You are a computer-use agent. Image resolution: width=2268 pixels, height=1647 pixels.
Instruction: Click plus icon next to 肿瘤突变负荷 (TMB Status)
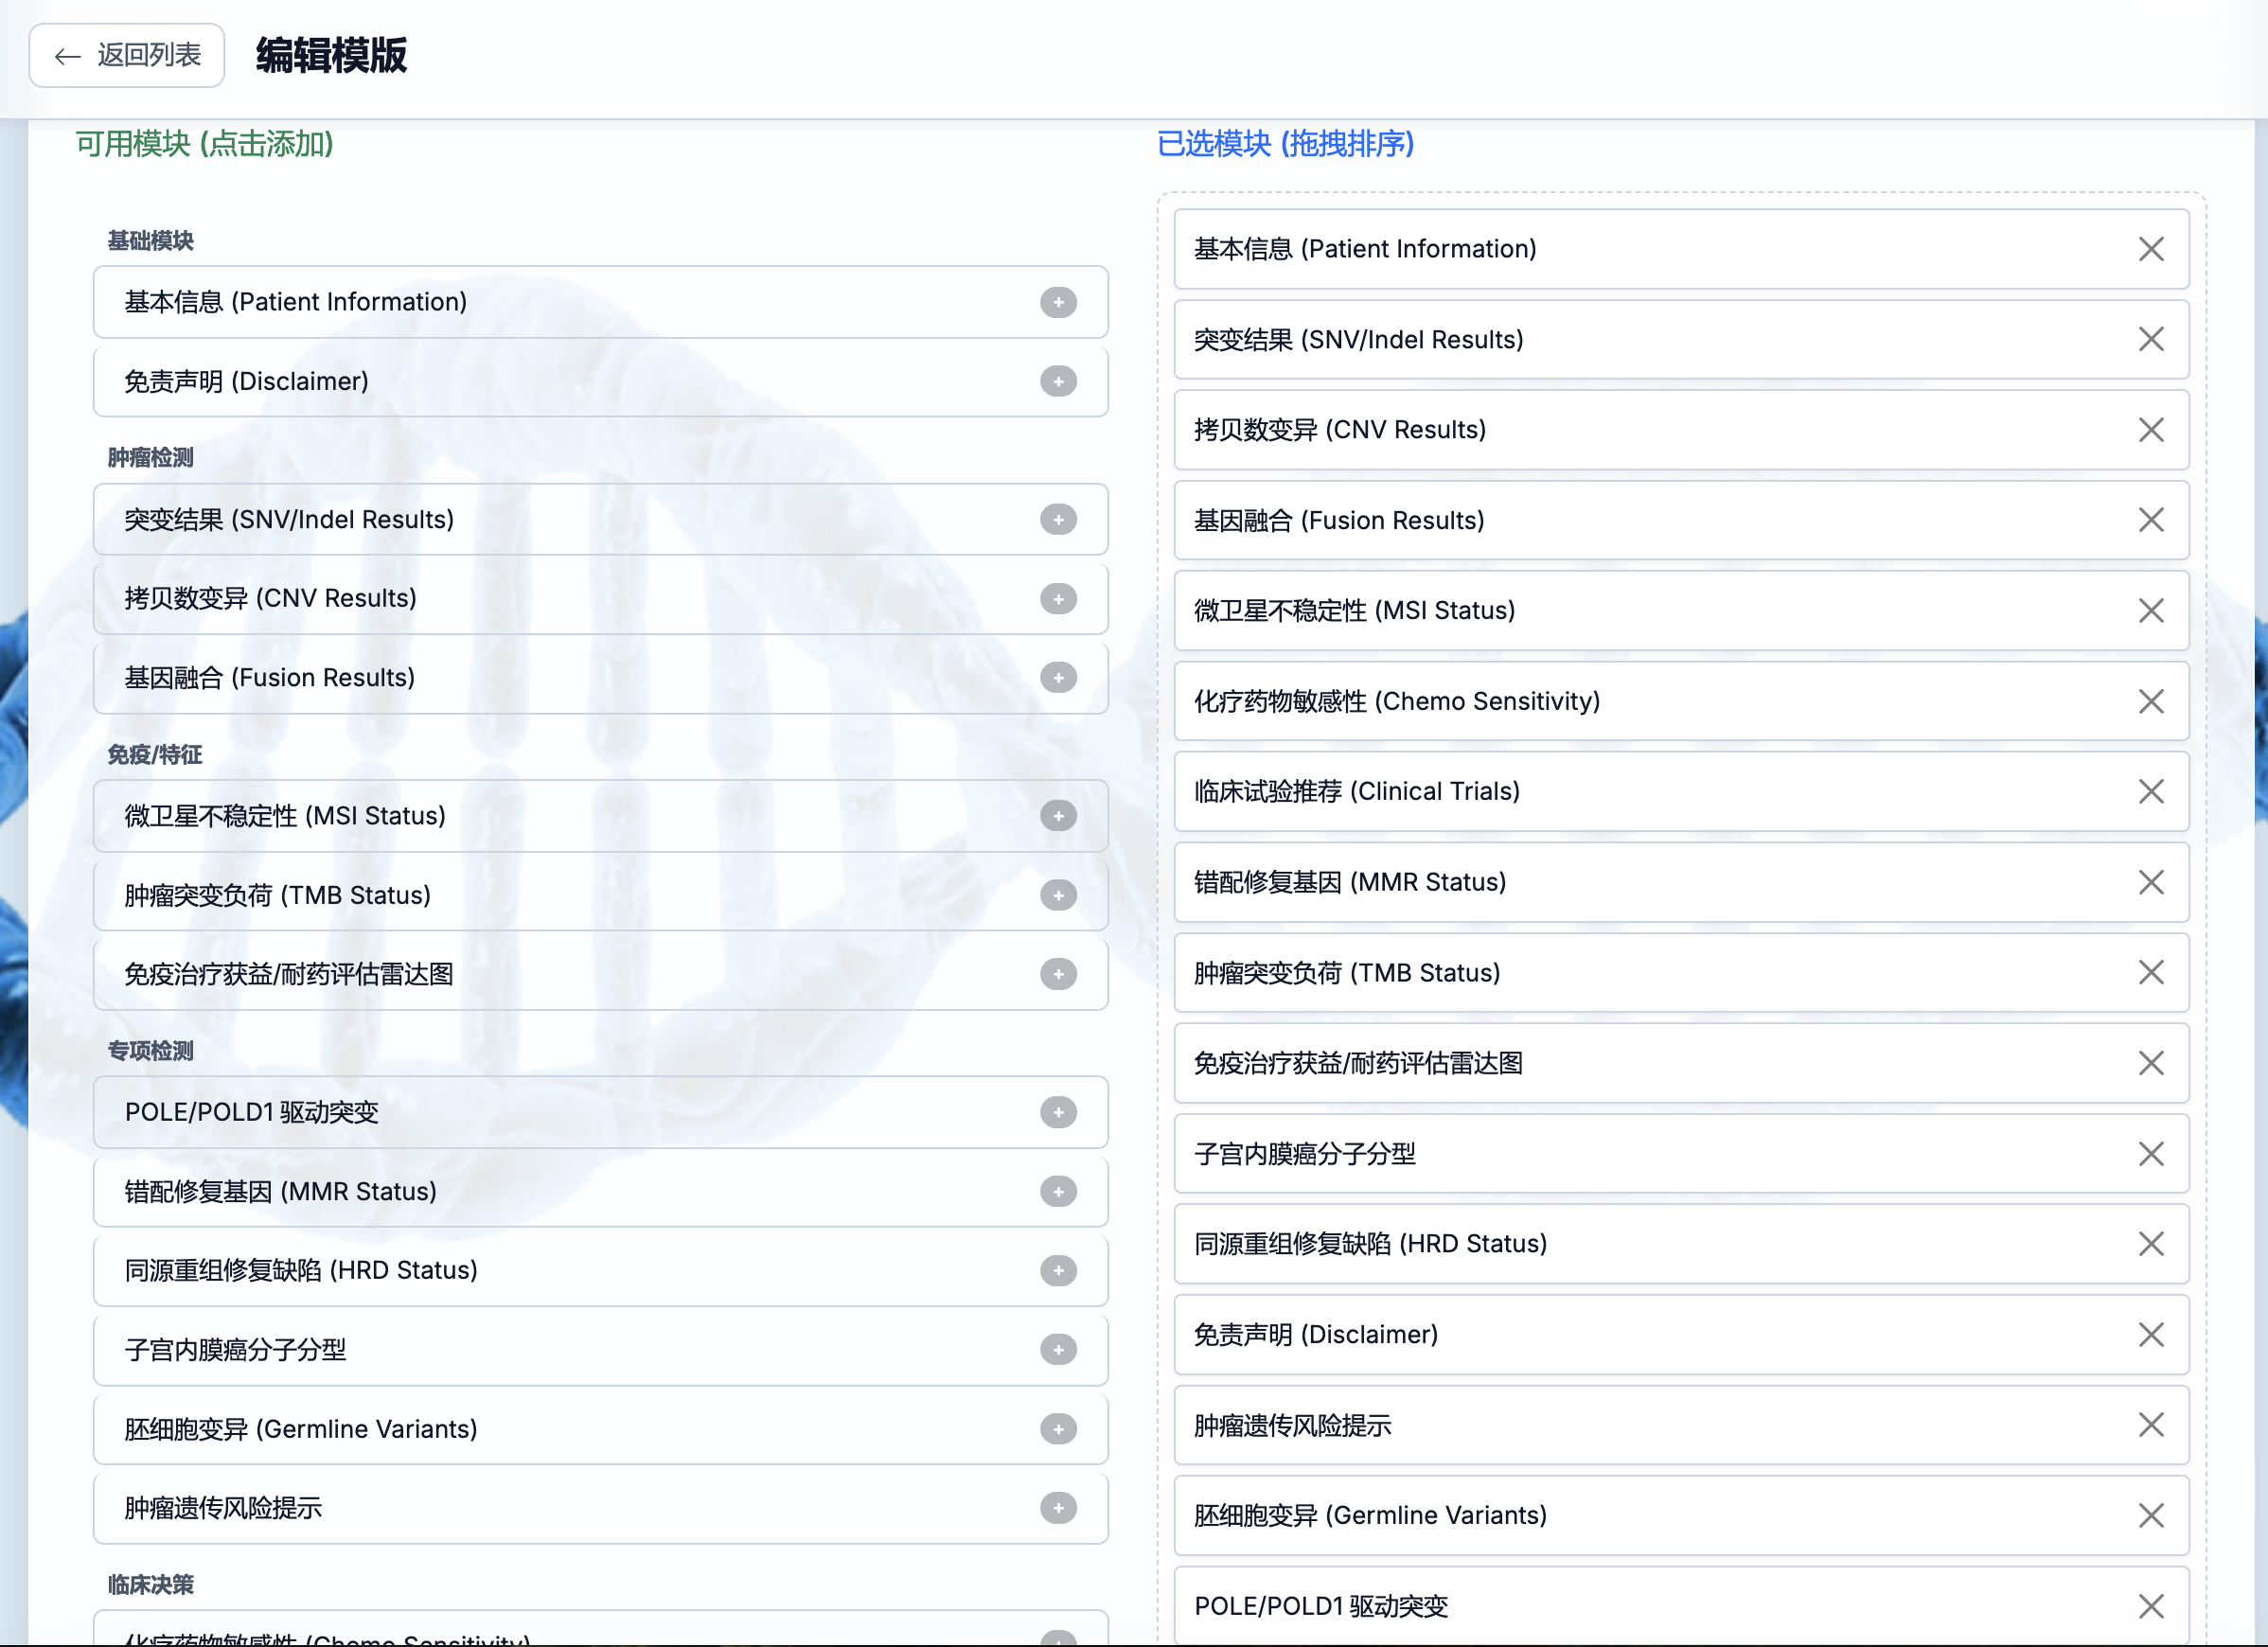1058,895
